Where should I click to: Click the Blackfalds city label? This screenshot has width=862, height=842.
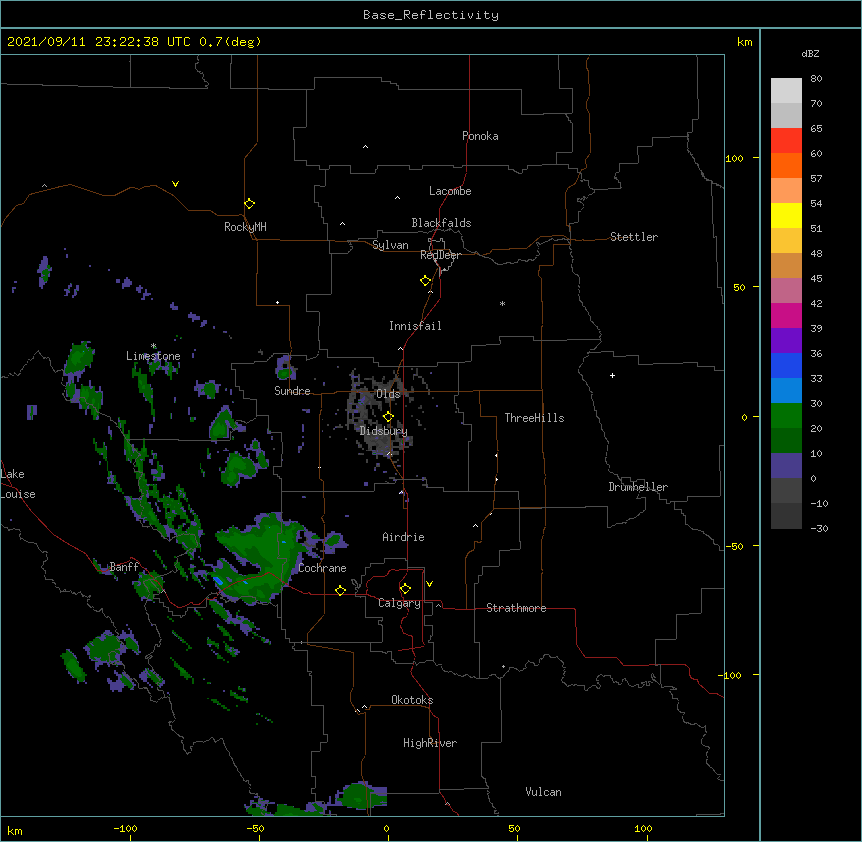click(x=441, y=223)
